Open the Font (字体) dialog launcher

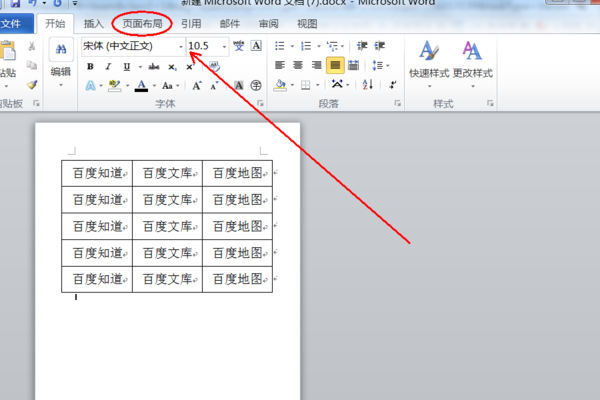point(260,103)
